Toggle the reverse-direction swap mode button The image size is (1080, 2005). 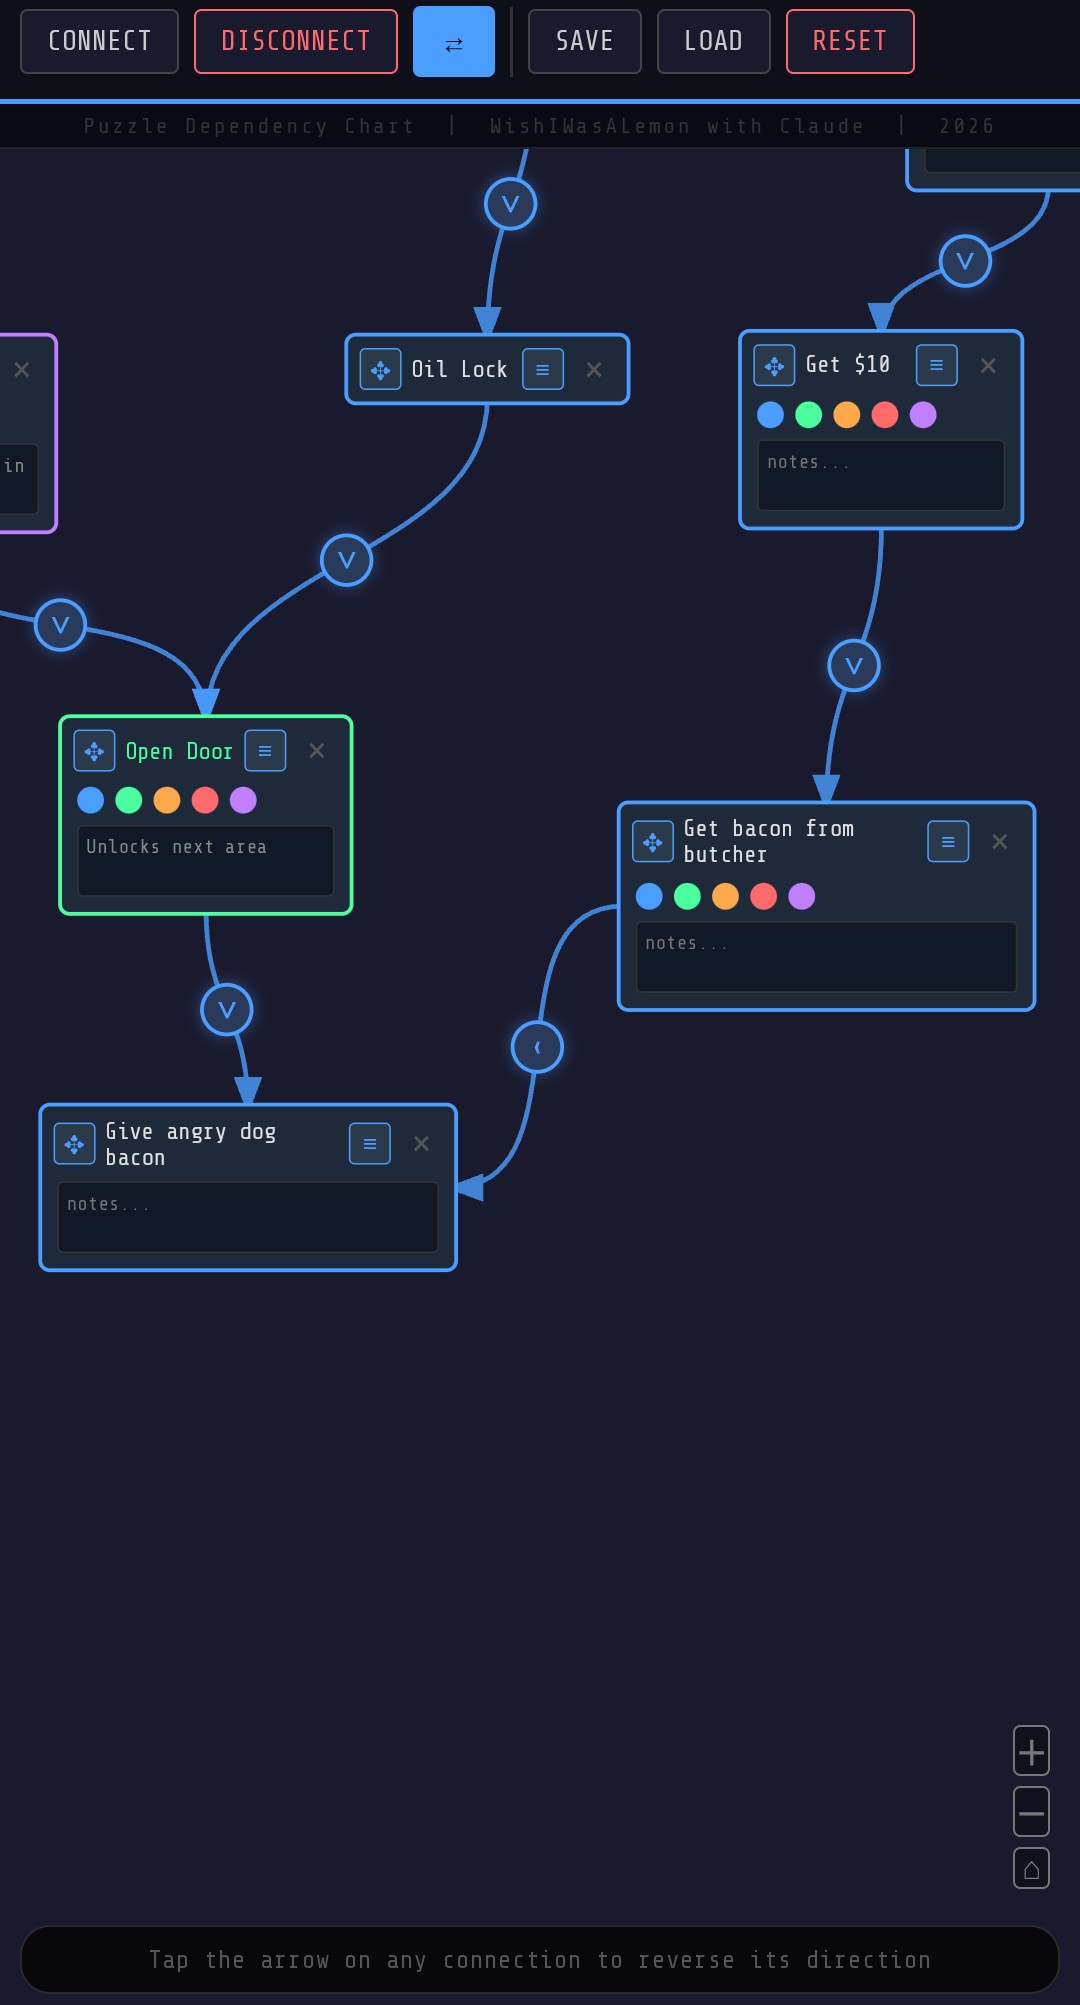pos(454,41)
